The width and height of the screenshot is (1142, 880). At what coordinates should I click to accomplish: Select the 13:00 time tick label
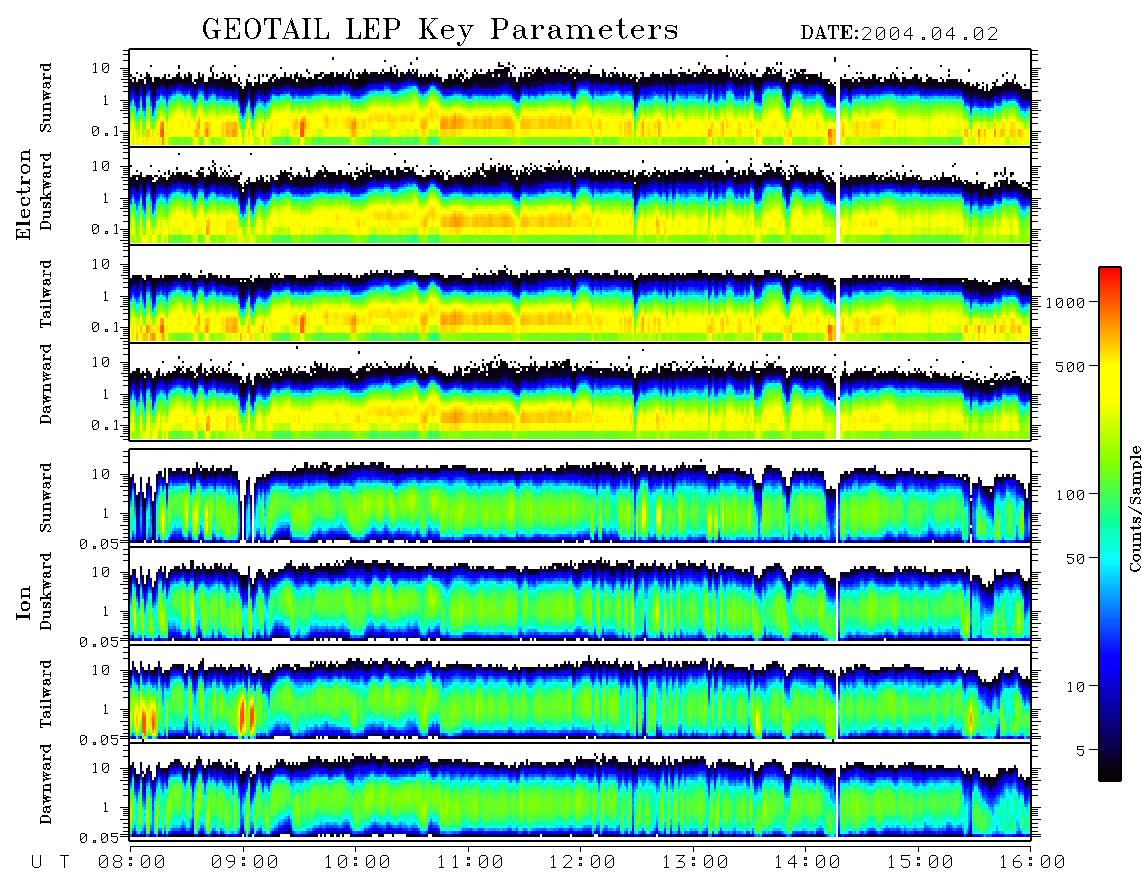[x=694, y=862]
